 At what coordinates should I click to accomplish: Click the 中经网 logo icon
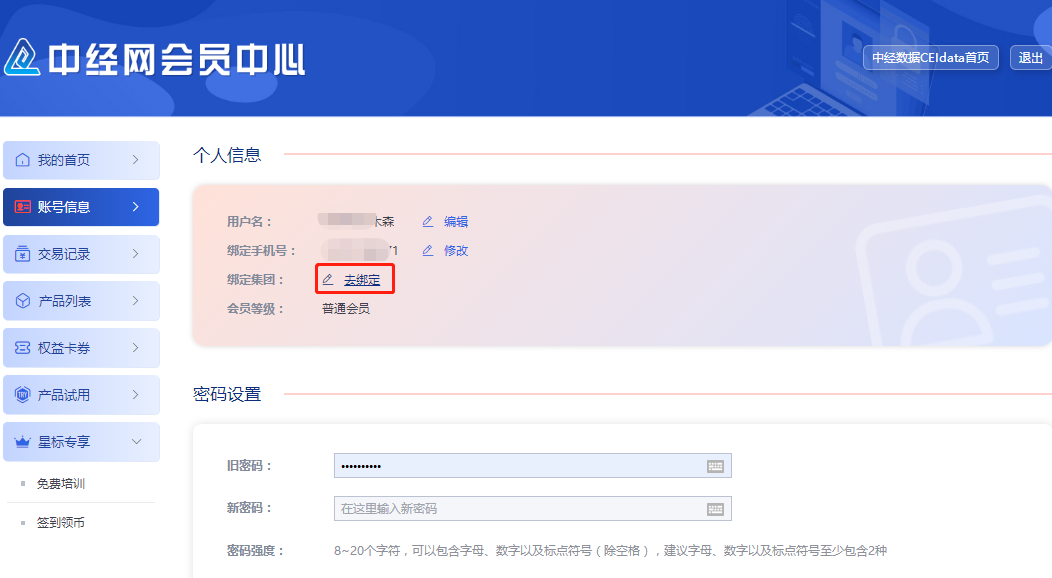(x=22, y=58)
